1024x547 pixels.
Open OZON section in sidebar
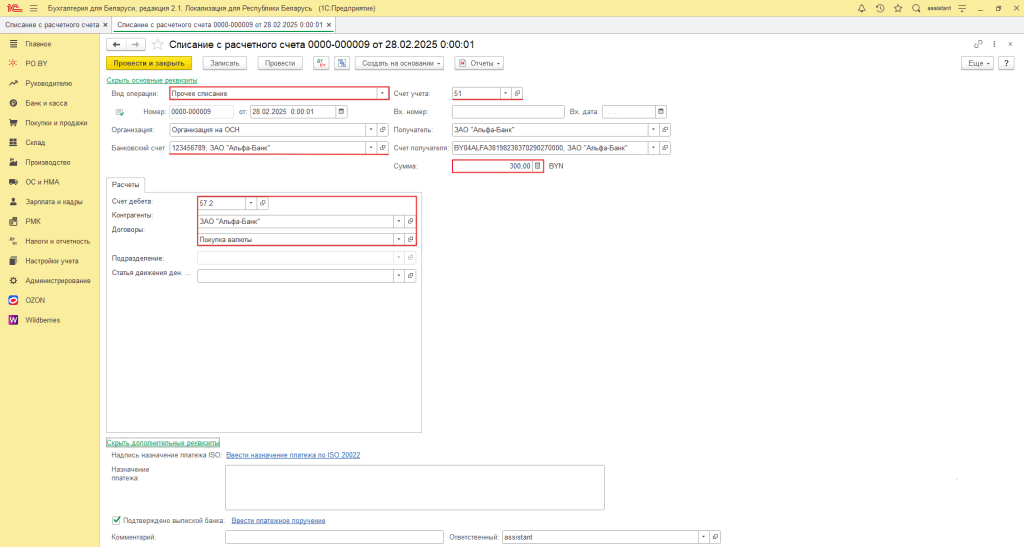point(35,300)
